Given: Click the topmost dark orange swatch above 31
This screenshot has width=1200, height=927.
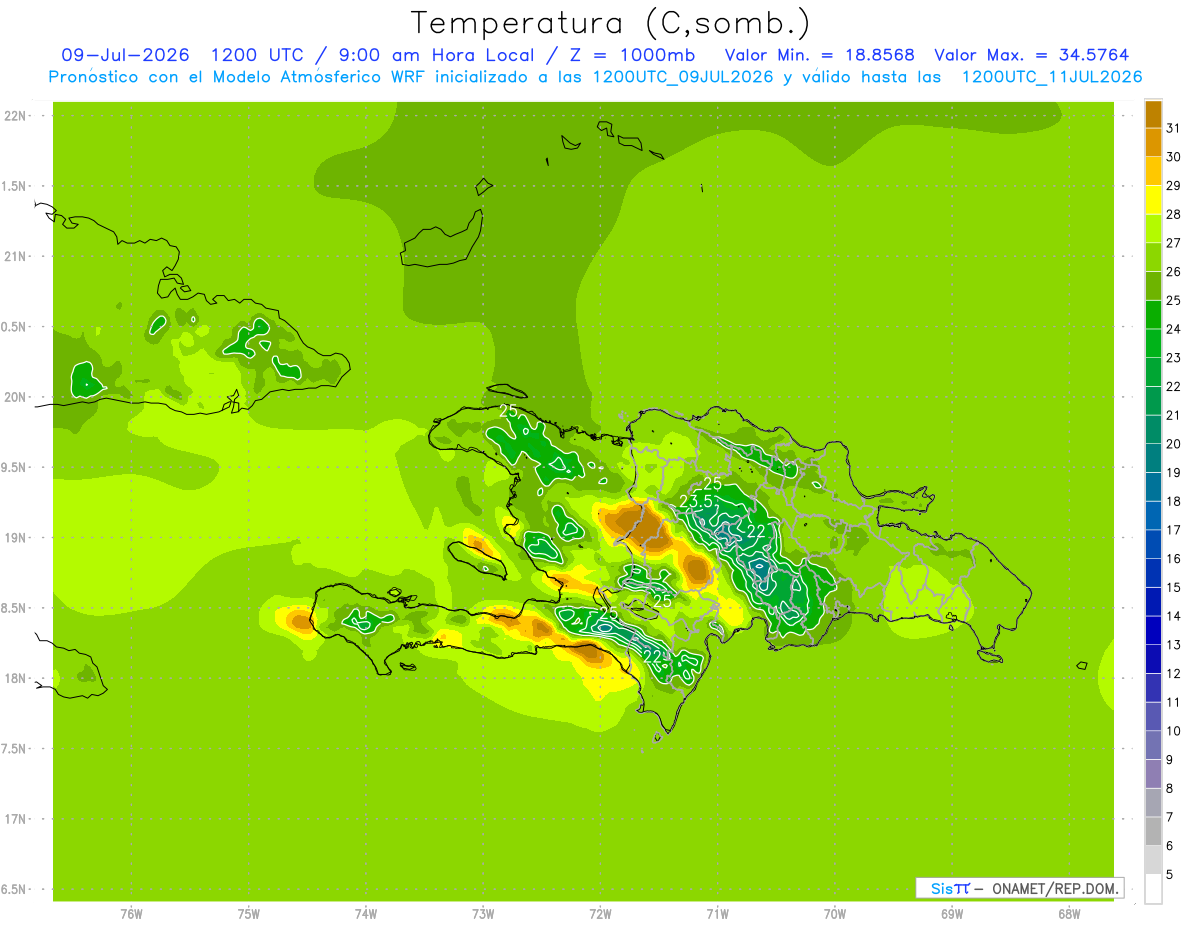Looking at the screenshot, I should point(1153,113).
